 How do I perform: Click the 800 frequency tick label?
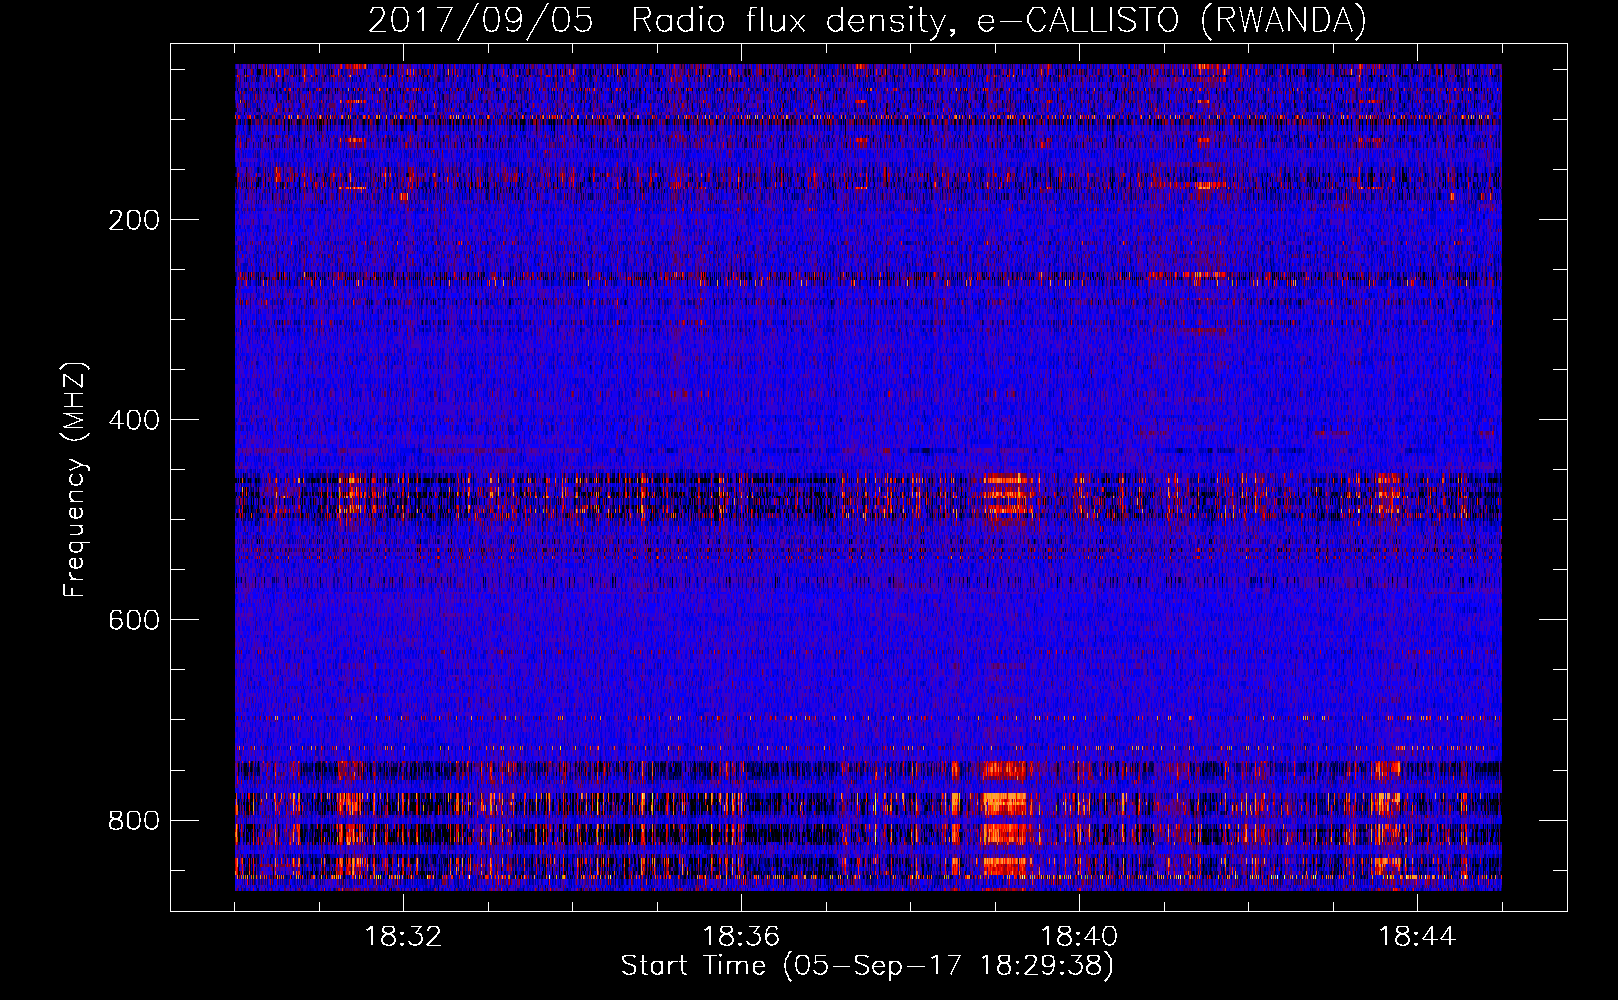coord(134,820)
